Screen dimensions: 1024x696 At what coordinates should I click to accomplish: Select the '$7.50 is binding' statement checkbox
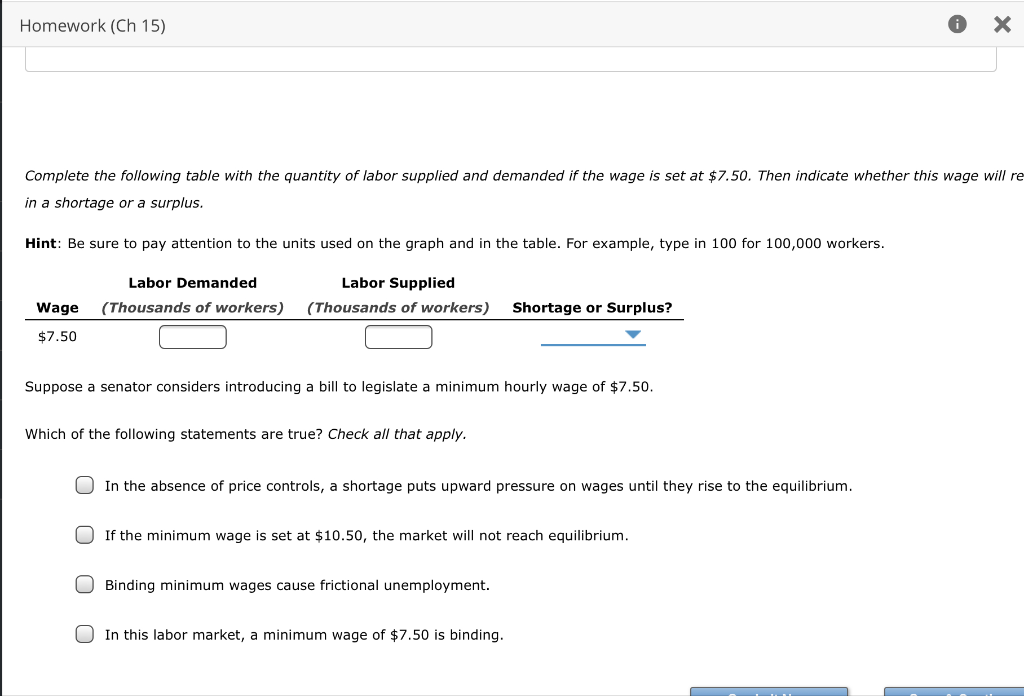click(x=84, y=634)
